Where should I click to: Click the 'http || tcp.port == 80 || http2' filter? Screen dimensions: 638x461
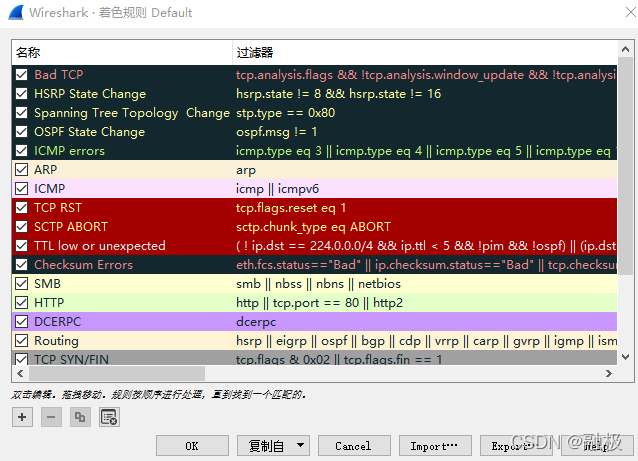(x=319, y=303)
